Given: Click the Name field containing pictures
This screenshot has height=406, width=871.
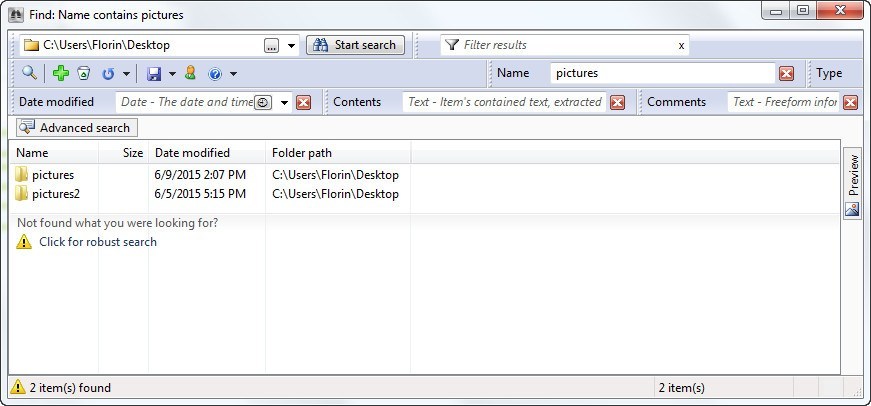Looking at the screenshot, I should (x=662, y=73).
